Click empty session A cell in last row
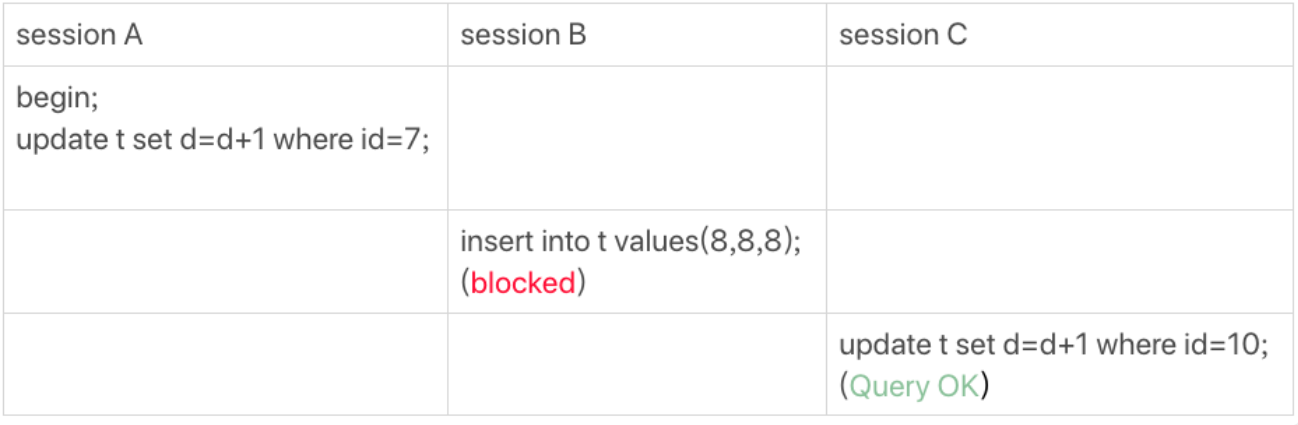Image resolution: width=1298 pixels, height=425 pixels. click(x=225, y=365)
